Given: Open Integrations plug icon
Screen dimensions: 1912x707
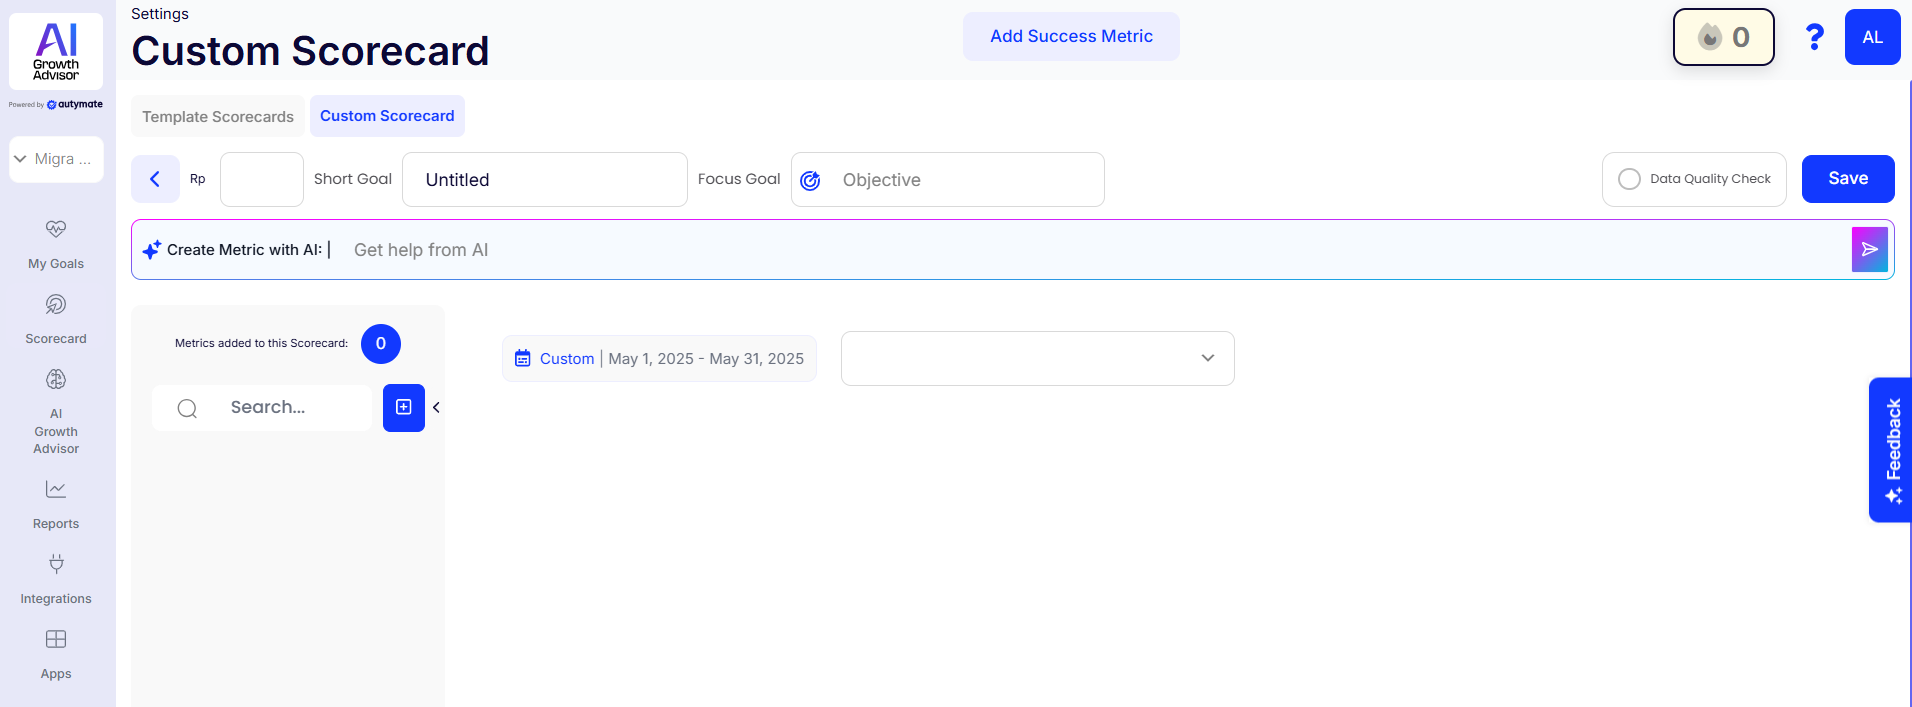Looking at the screenshot, I should [56, 564].
